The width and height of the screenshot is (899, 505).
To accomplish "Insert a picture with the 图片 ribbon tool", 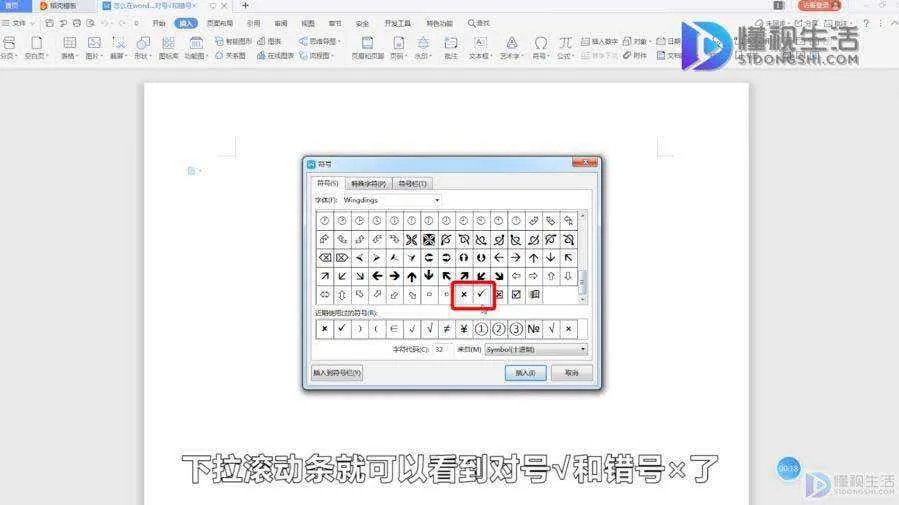I will point(93,48).
